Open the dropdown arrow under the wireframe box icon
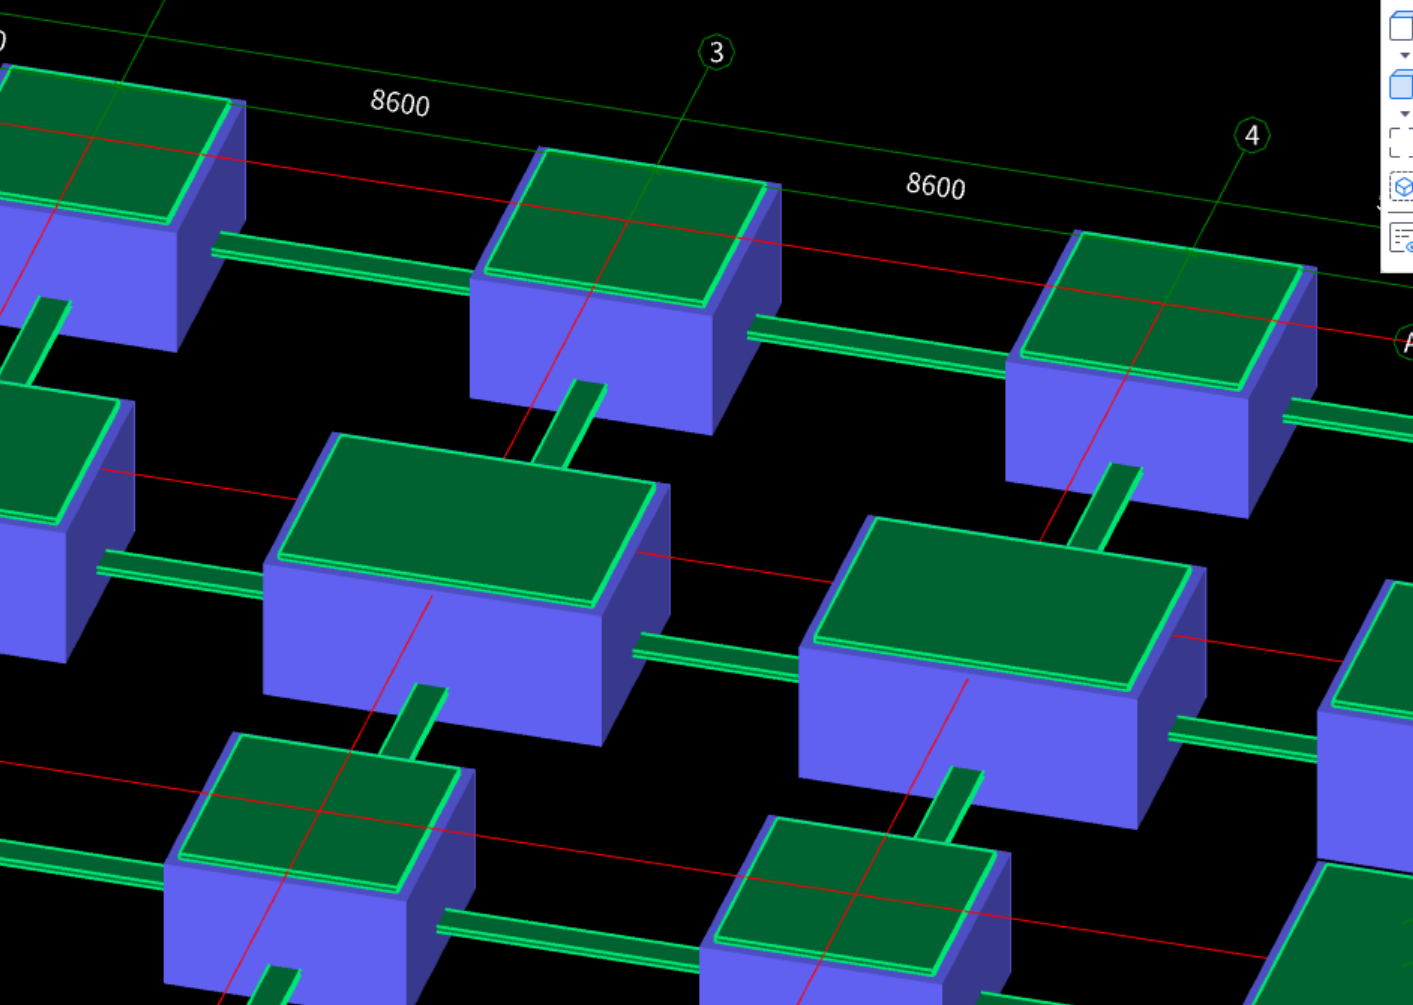 point(1405,56)
